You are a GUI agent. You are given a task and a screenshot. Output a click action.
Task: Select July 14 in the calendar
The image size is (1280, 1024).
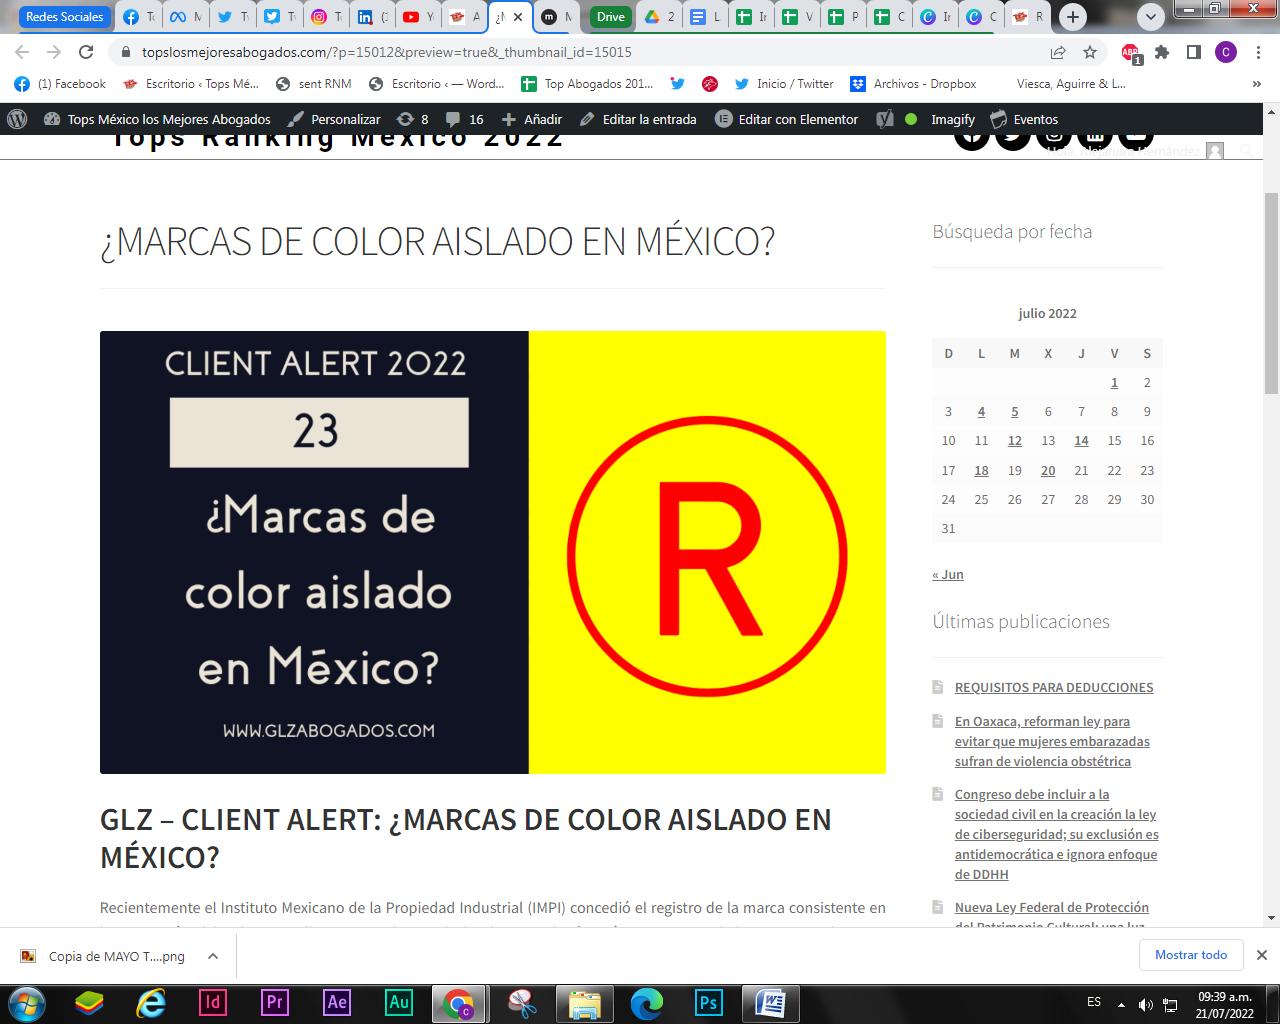[x=1081, y=441]
